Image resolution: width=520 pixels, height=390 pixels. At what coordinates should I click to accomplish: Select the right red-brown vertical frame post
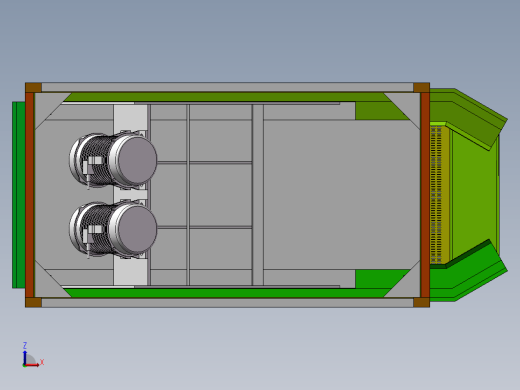click(425, 195)
